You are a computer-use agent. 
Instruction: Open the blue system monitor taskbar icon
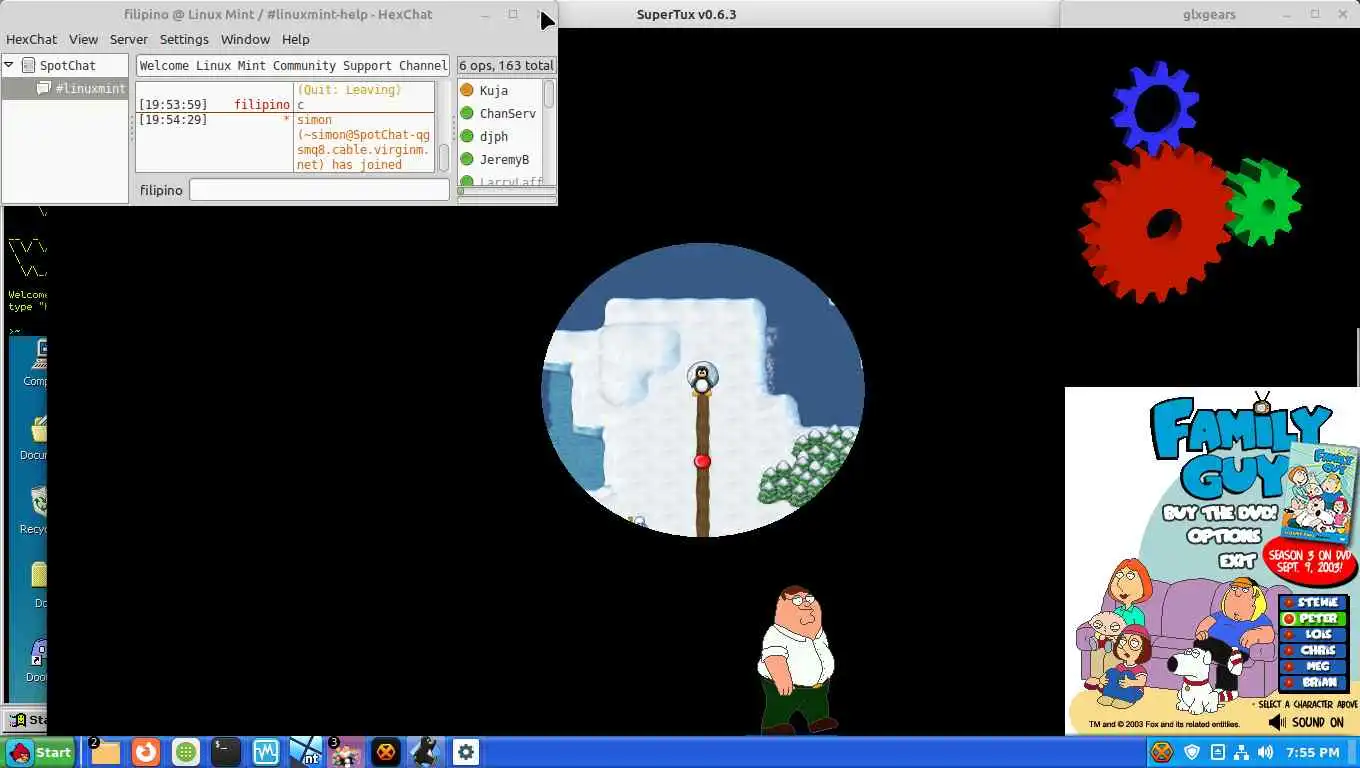tap(266, 752)
